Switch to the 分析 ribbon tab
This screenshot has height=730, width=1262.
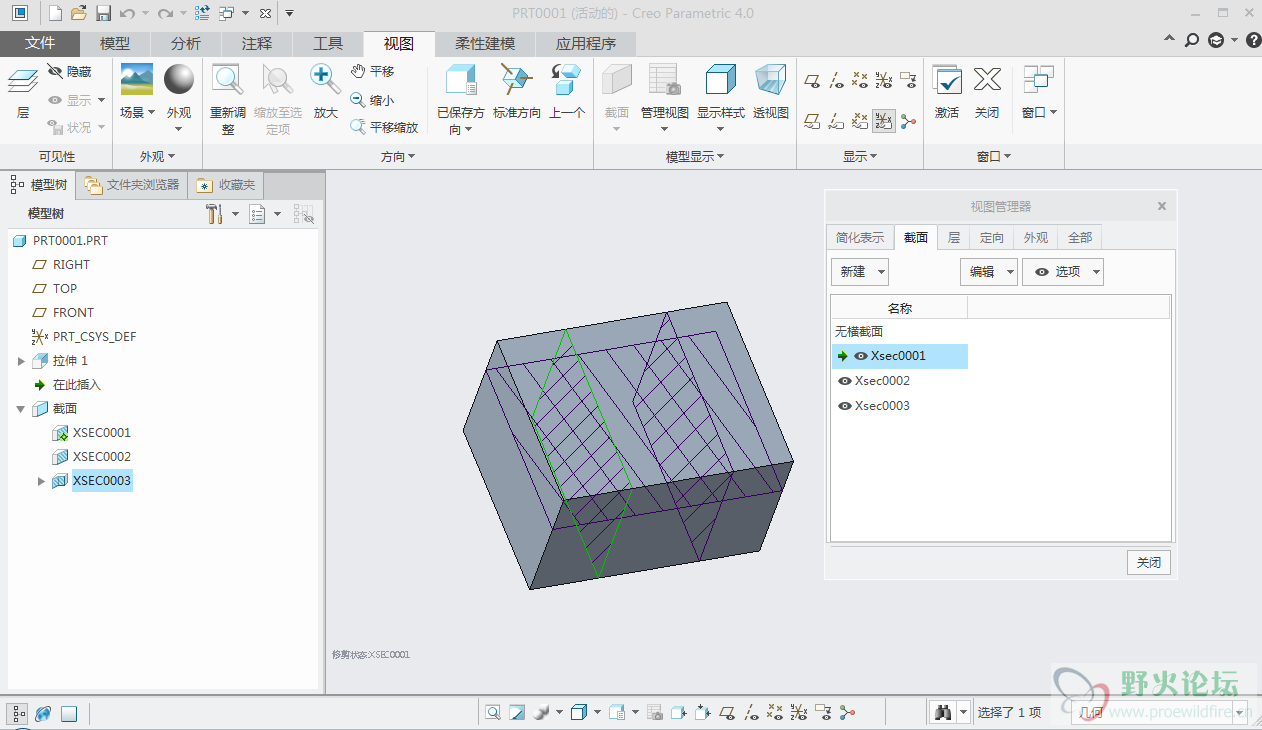click(186, 44)
